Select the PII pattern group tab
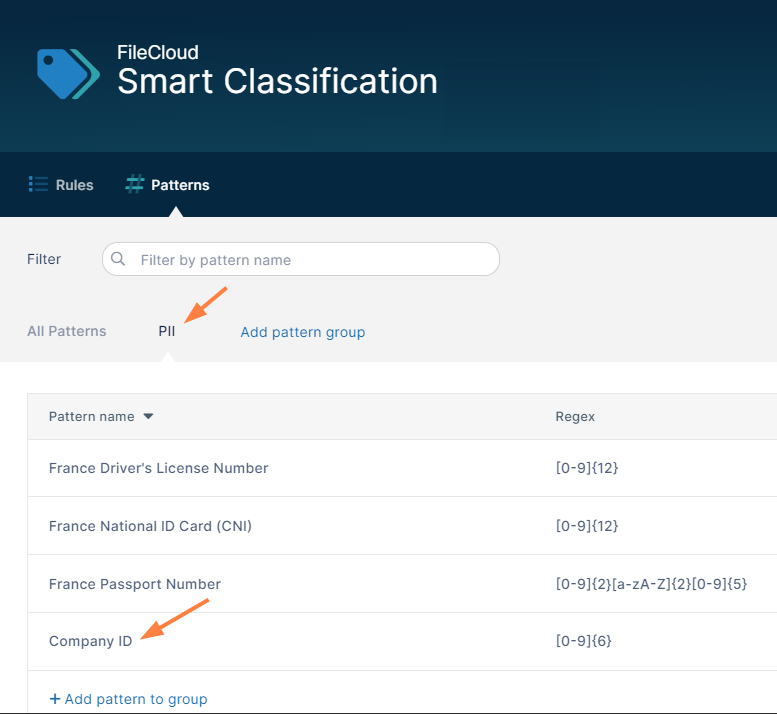 pyautogui.click(x=166, y=331)
